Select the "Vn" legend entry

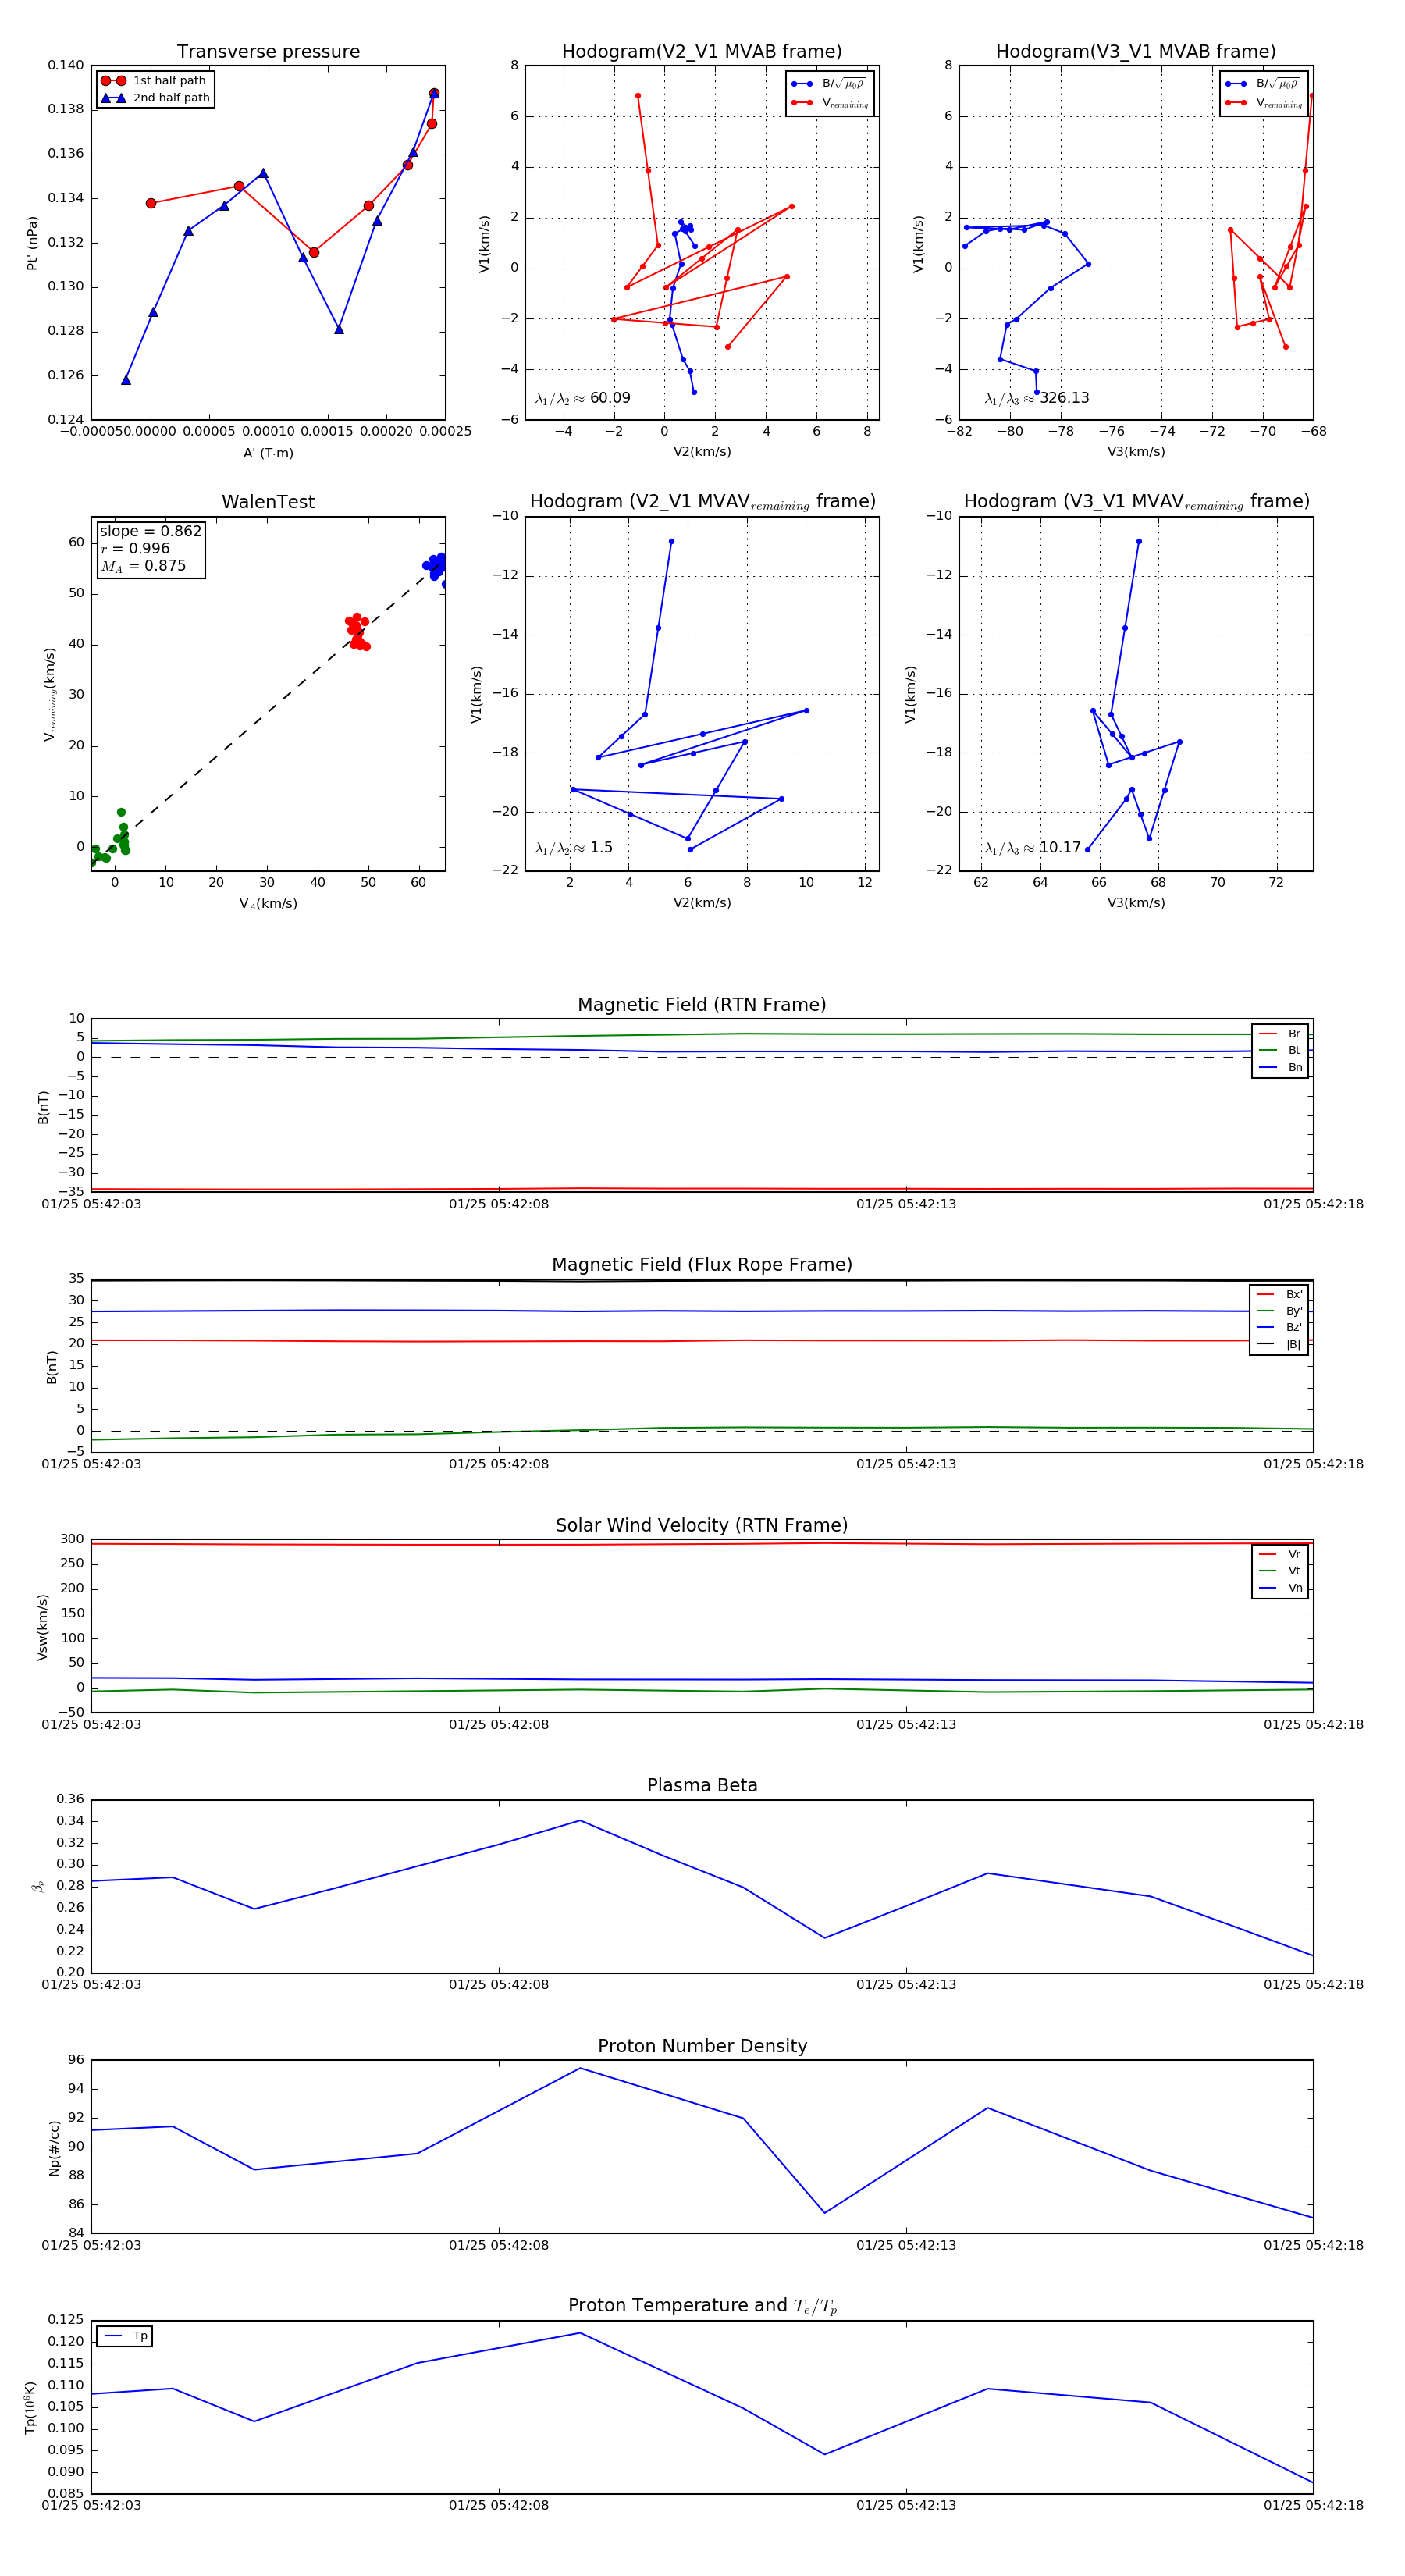1280,1588
